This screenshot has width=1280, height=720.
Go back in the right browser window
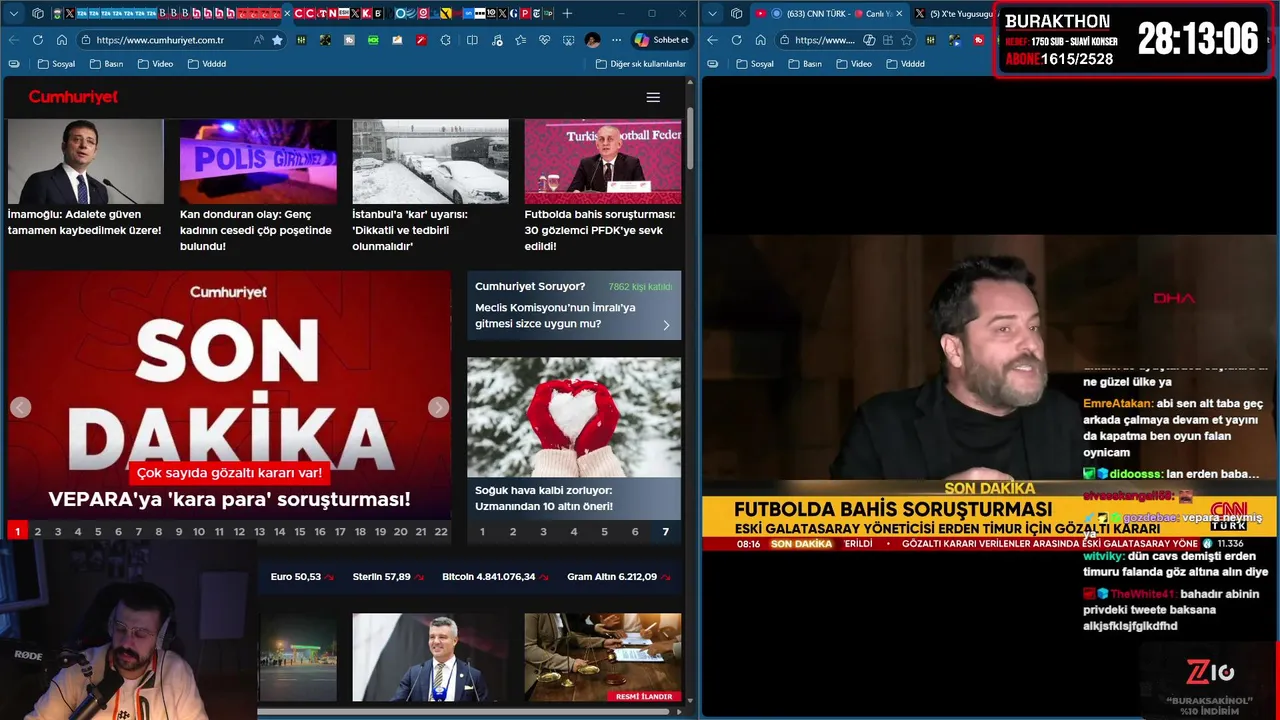pos(712,40)
